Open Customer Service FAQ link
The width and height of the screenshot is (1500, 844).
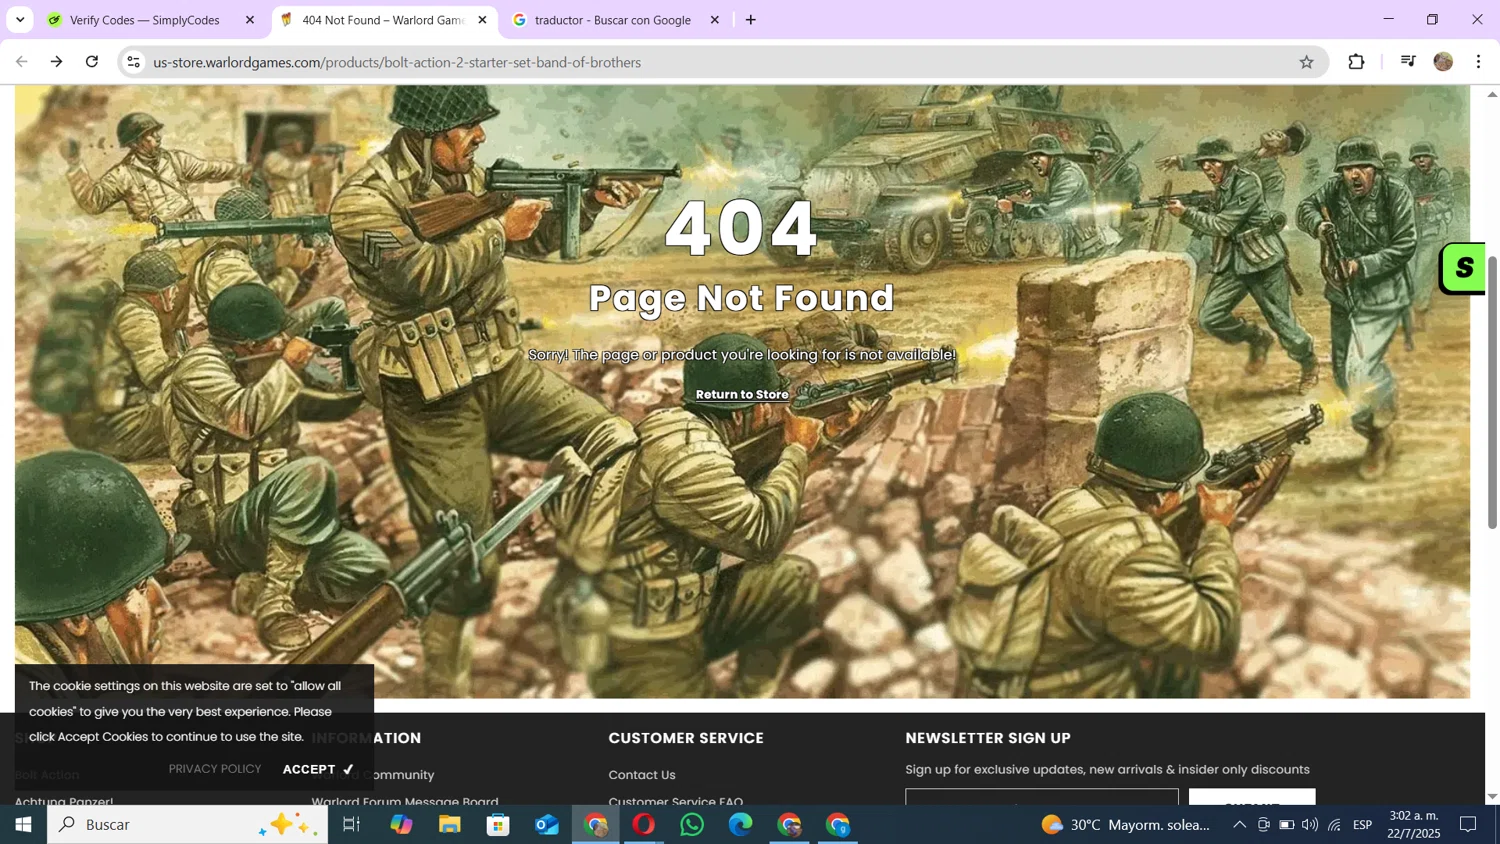point(676,800)
